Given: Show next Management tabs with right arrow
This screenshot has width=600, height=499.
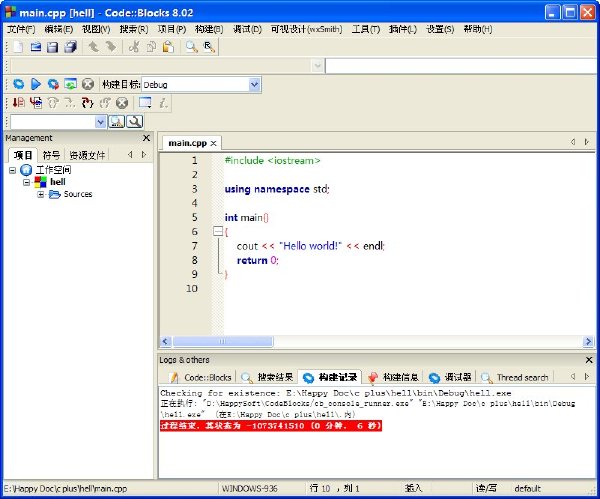Looking at the screenshot, I should point(144,154).
